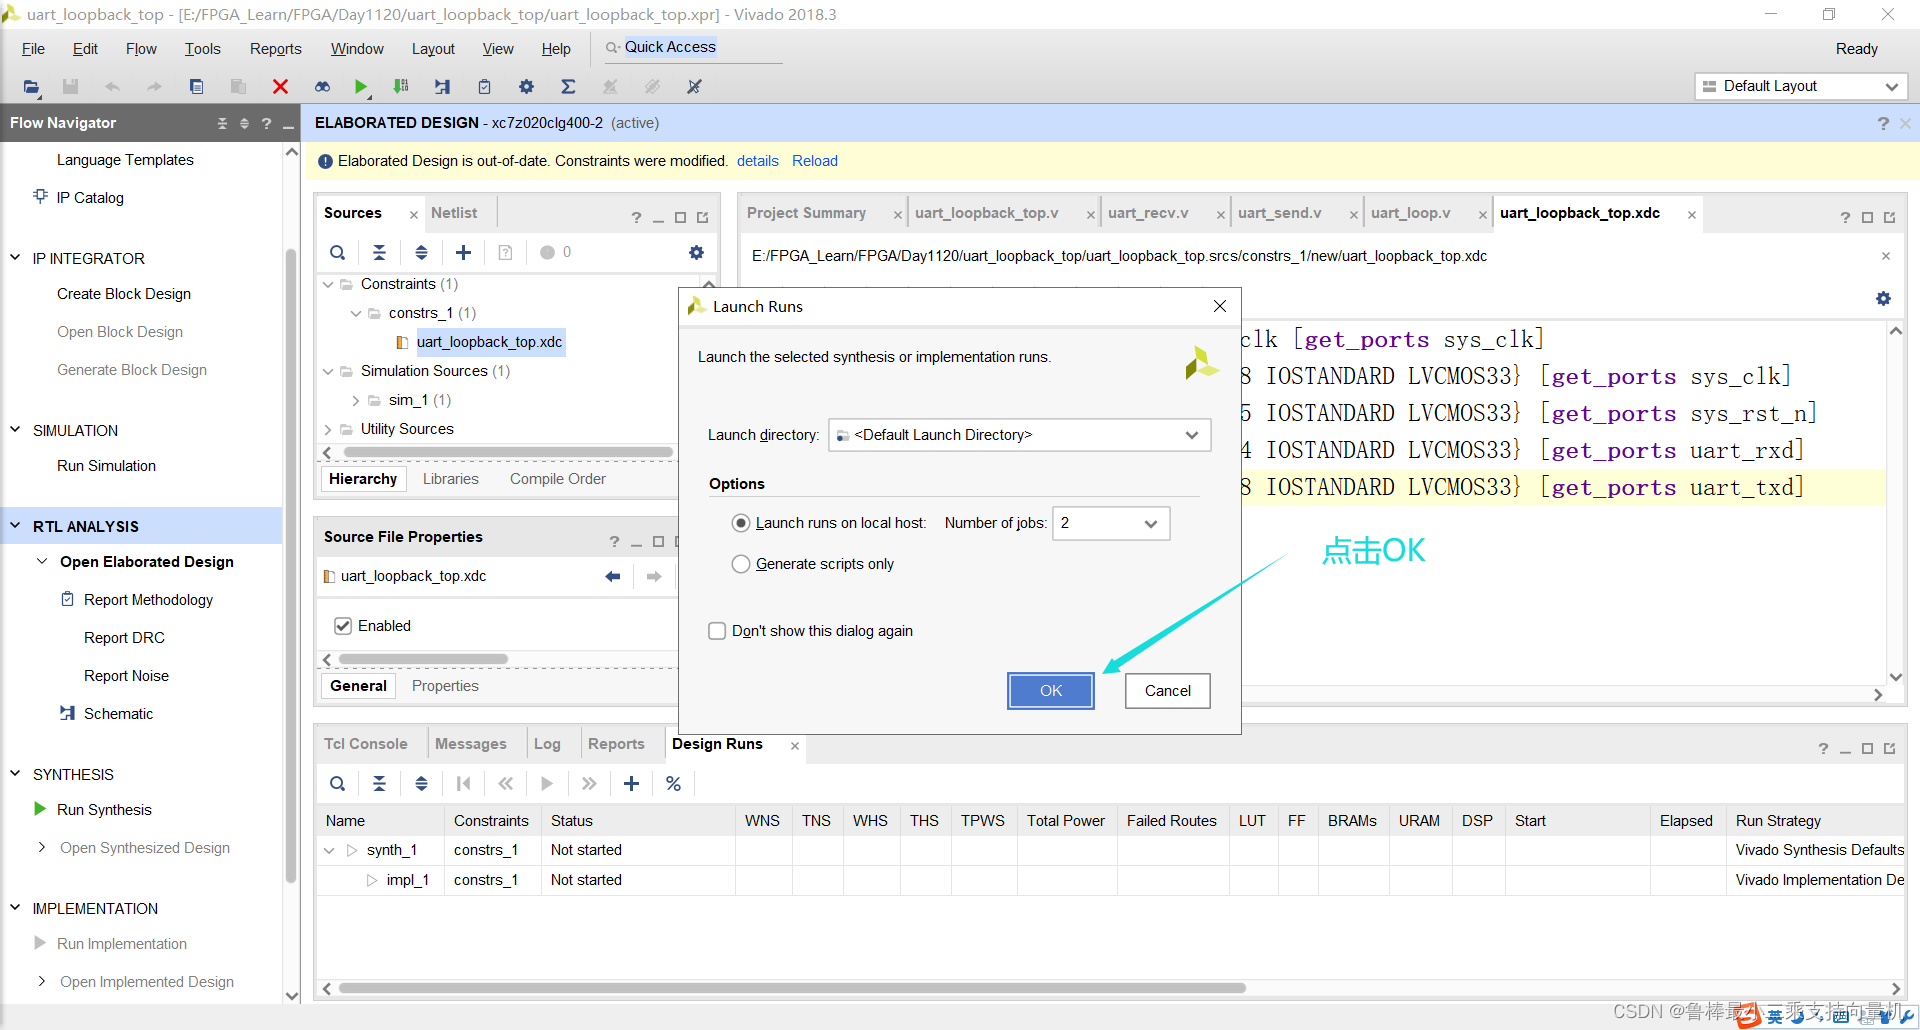The width and height of the screenshot is (1920, 1030).
Task: Collapse the Constraints tree node
Action: click(x=328, y=285)
